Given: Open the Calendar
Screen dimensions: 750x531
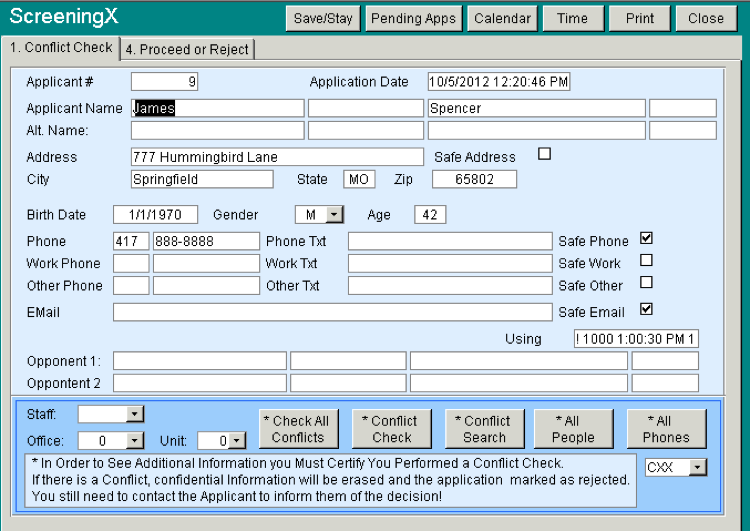Looking at the screenshot, I should point(503,18).
